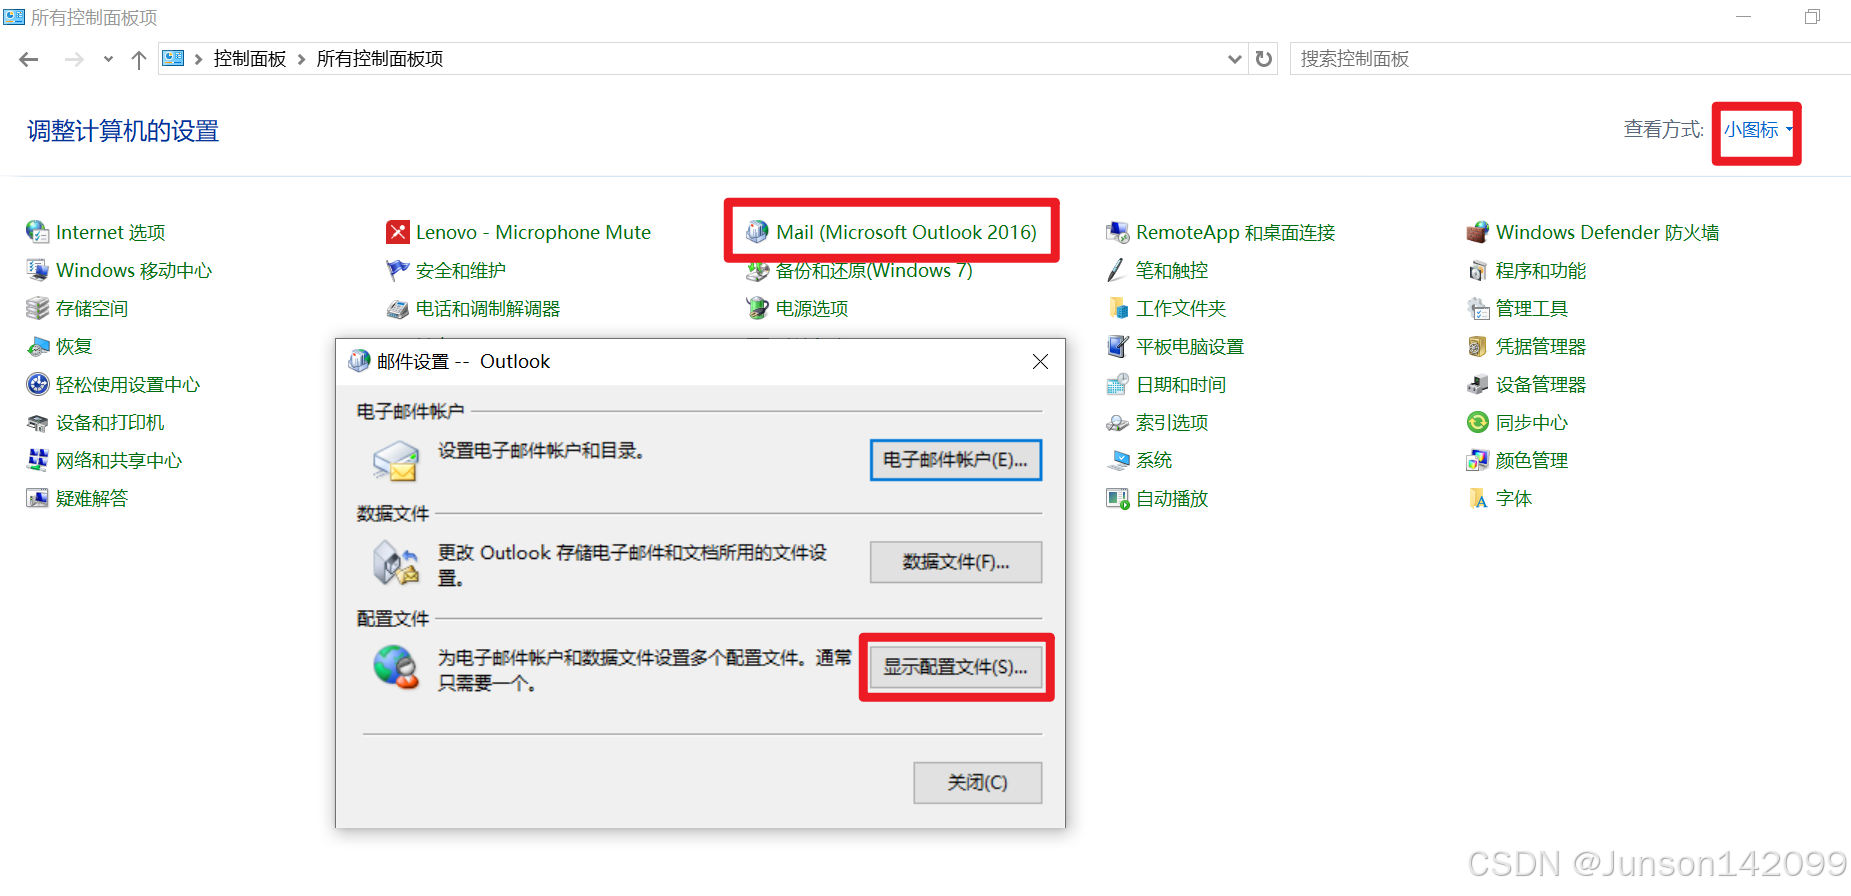Viewport: 1851px width, 896px height.
Task: Click the Internet 选项 text link
Action: coord(111,232)
